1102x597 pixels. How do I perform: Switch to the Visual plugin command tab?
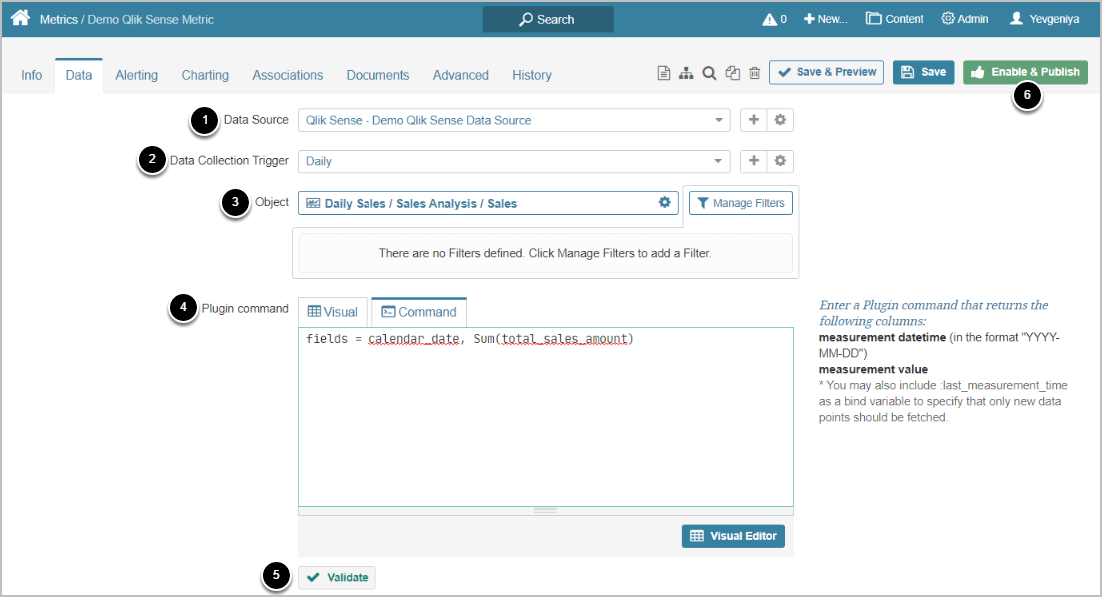(332, 312)
